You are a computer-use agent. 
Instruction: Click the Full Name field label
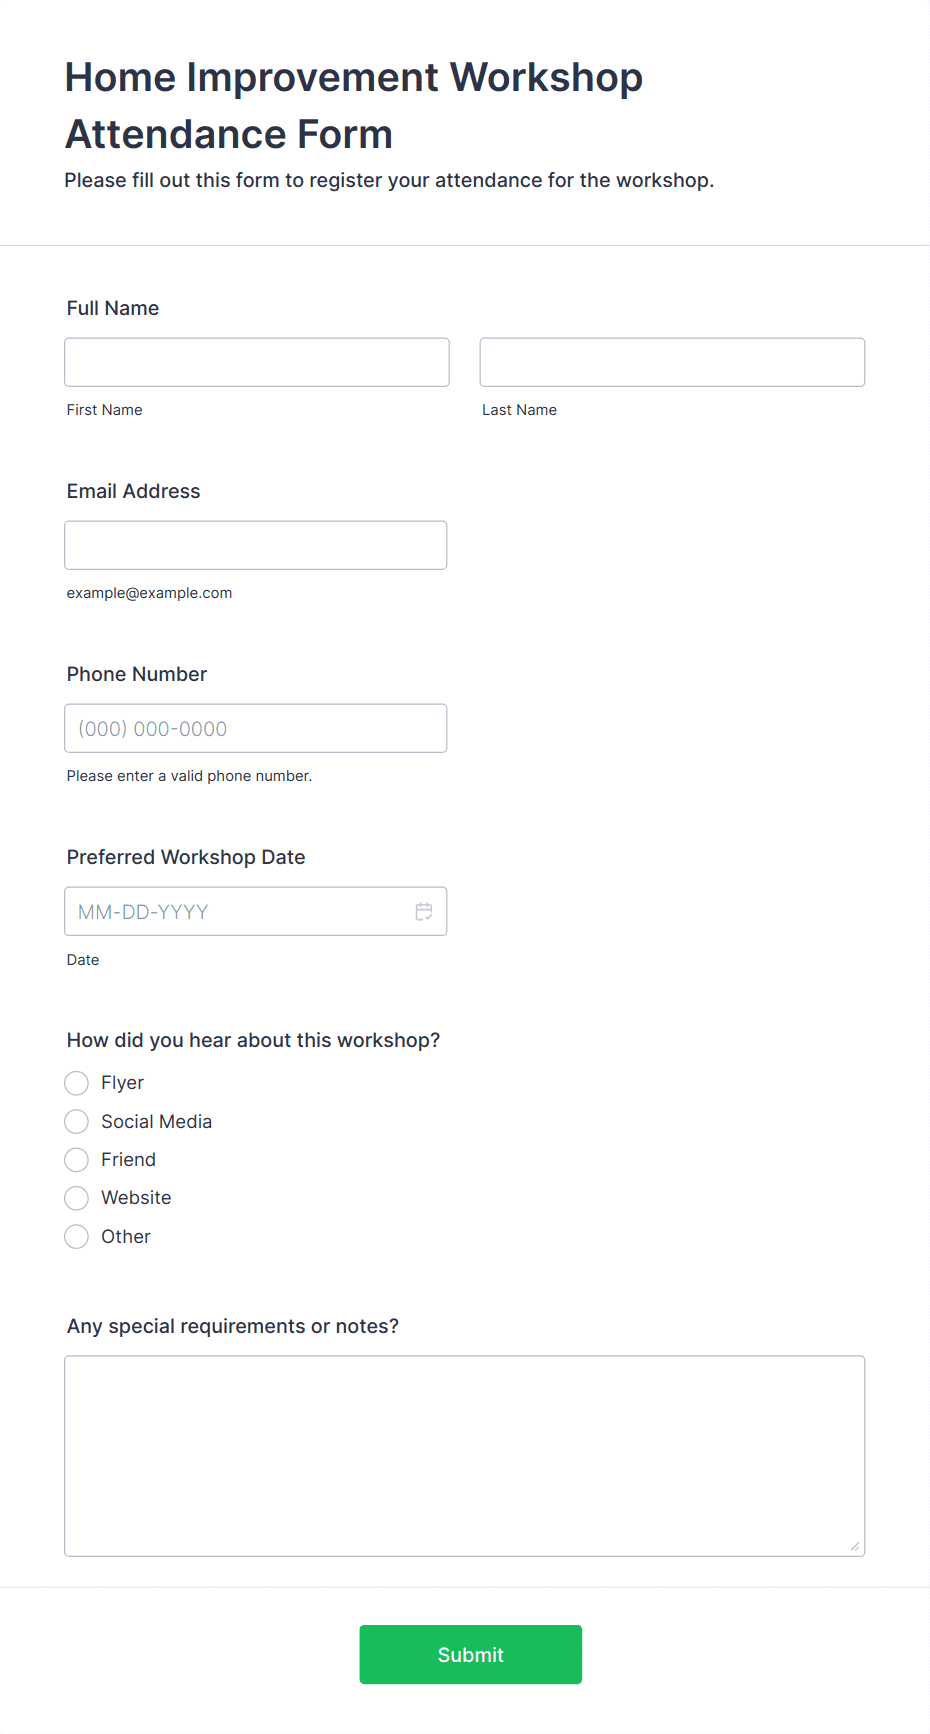click(113, 308)
